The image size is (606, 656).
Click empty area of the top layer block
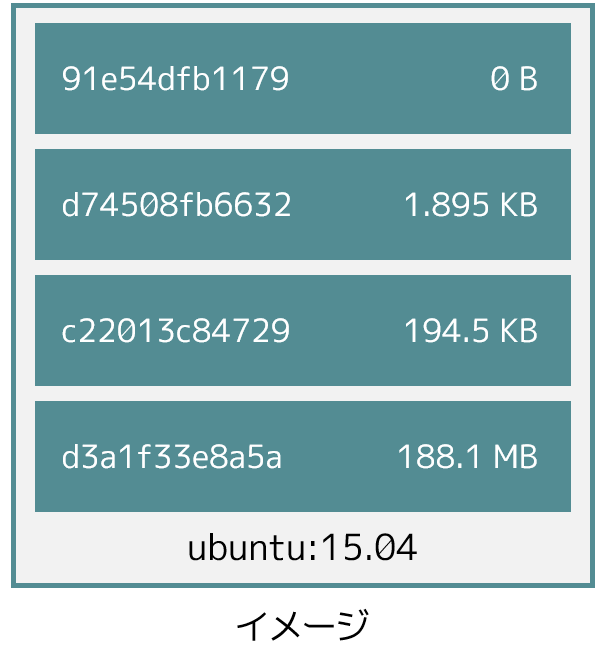(x=389, y=79)
